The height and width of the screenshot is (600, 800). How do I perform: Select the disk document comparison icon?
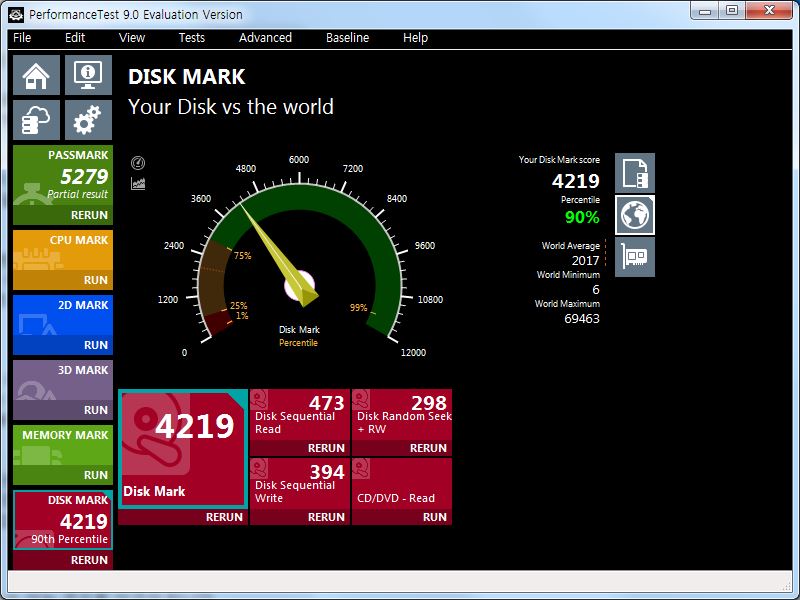[x=635, y=173]
